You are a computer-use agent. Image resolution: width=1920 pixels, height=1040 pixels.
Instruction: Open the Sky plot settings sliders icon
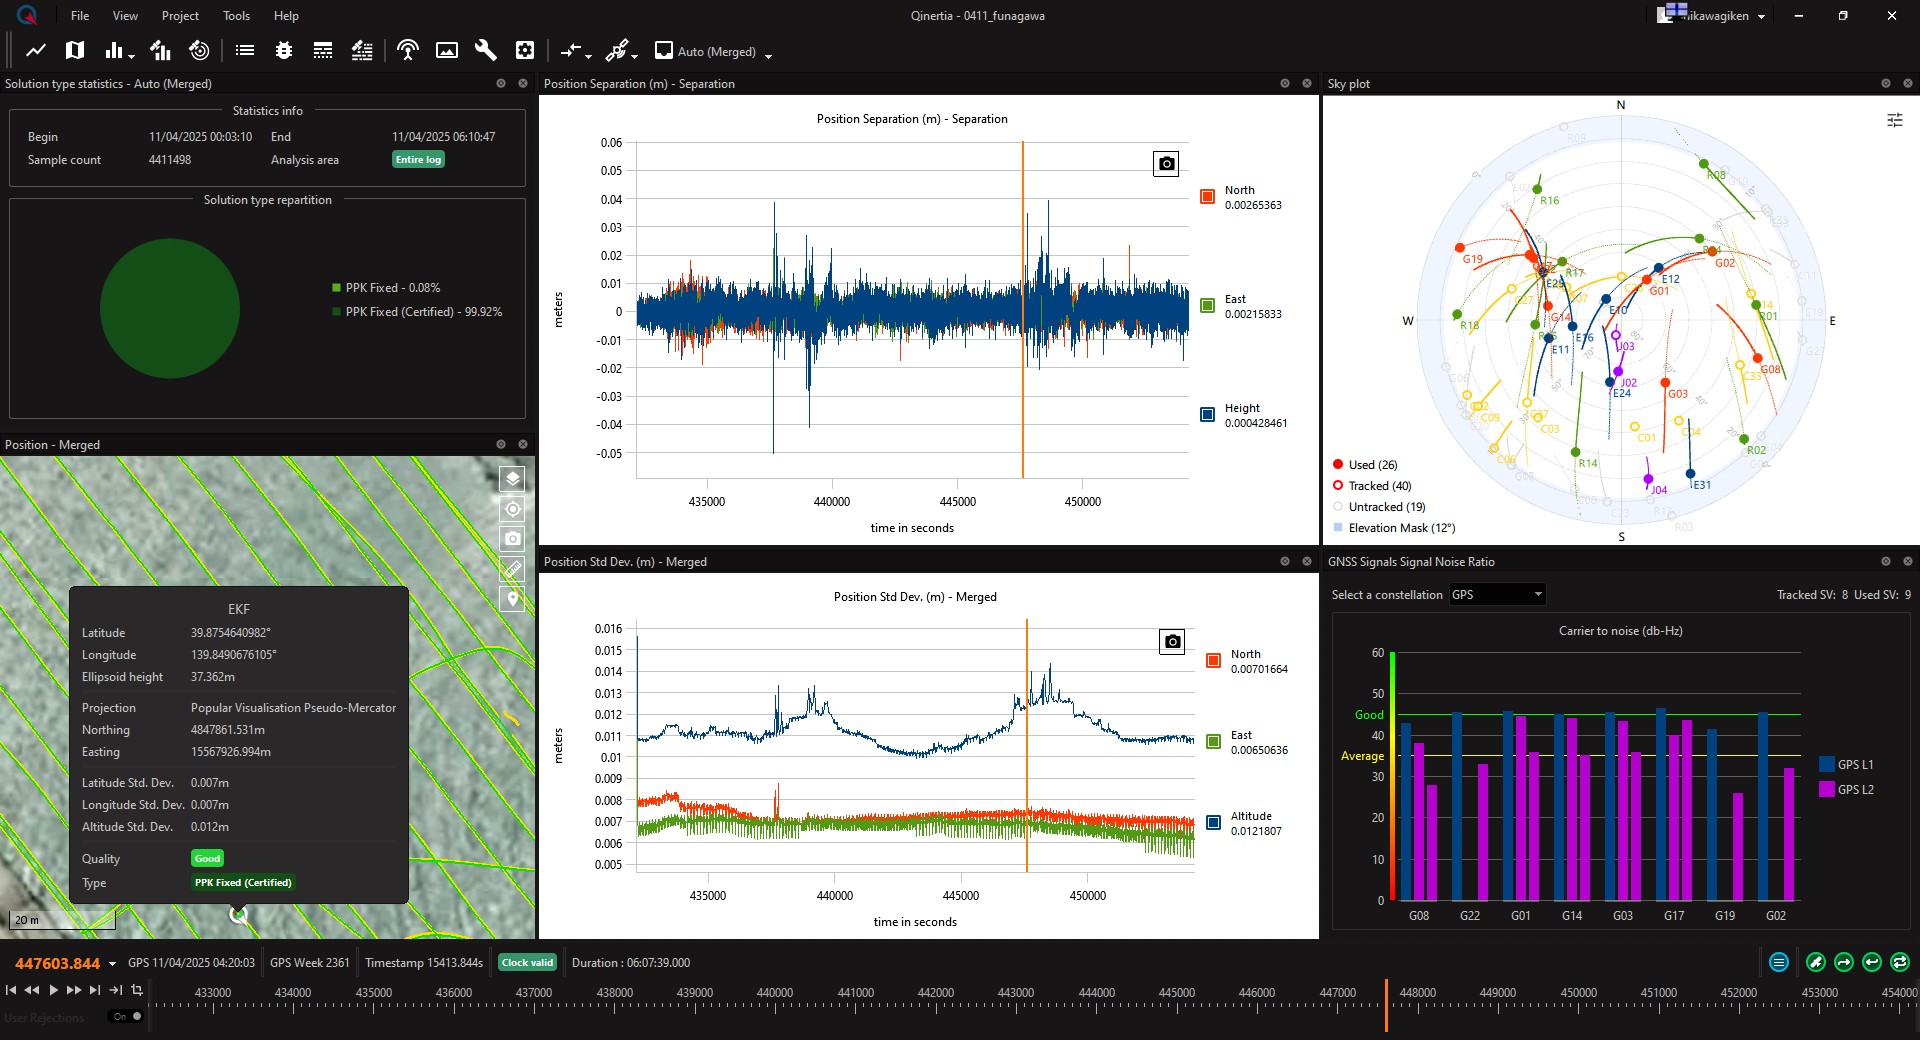pyautogui.click(x=1895, y=120)
